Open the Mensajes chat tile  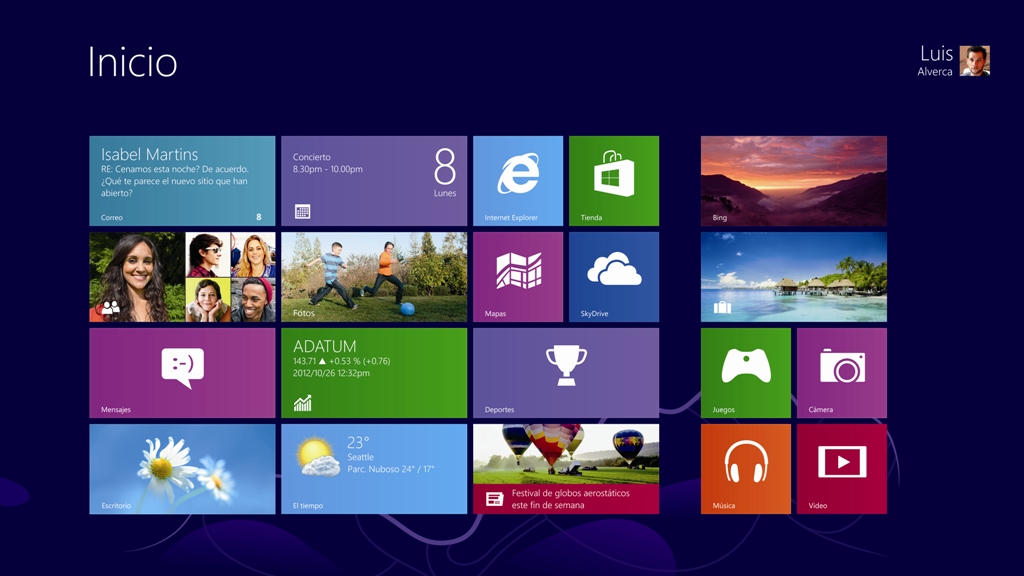(182, 372)
